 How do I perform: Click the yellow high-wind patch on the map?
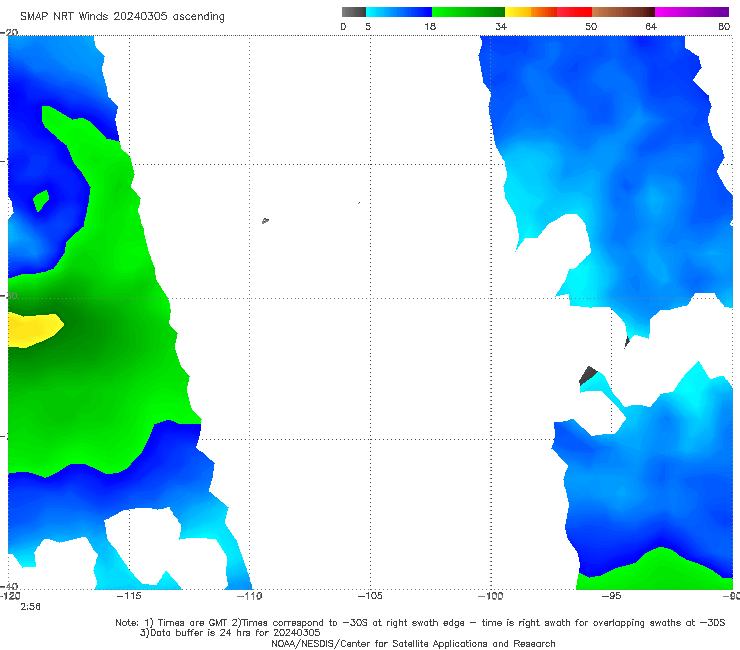(x=33, y=329)
